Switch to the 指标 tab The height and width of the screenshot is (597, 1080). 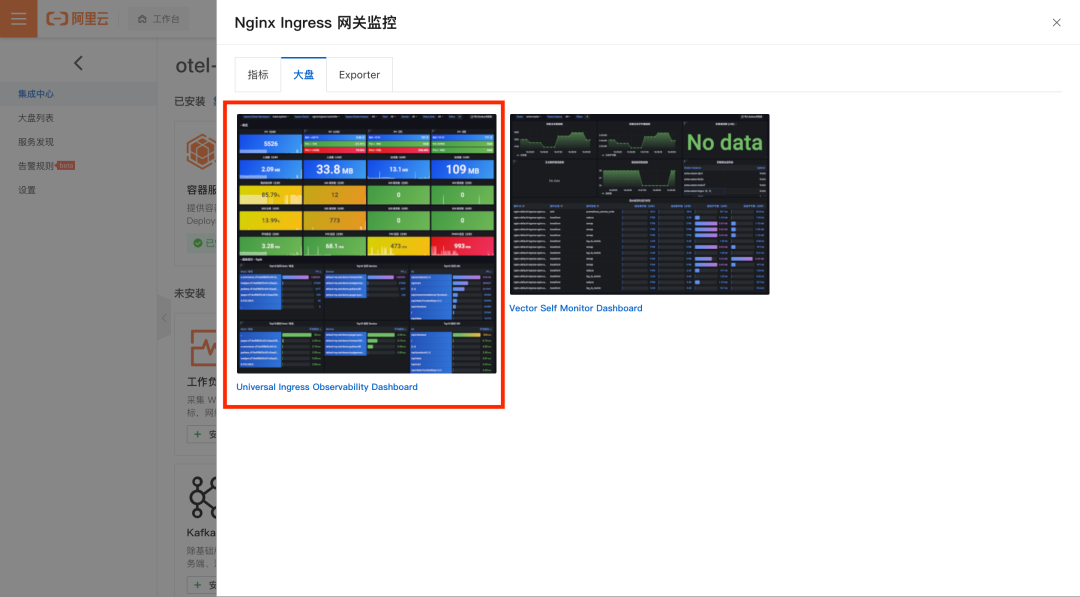point(258,74)
